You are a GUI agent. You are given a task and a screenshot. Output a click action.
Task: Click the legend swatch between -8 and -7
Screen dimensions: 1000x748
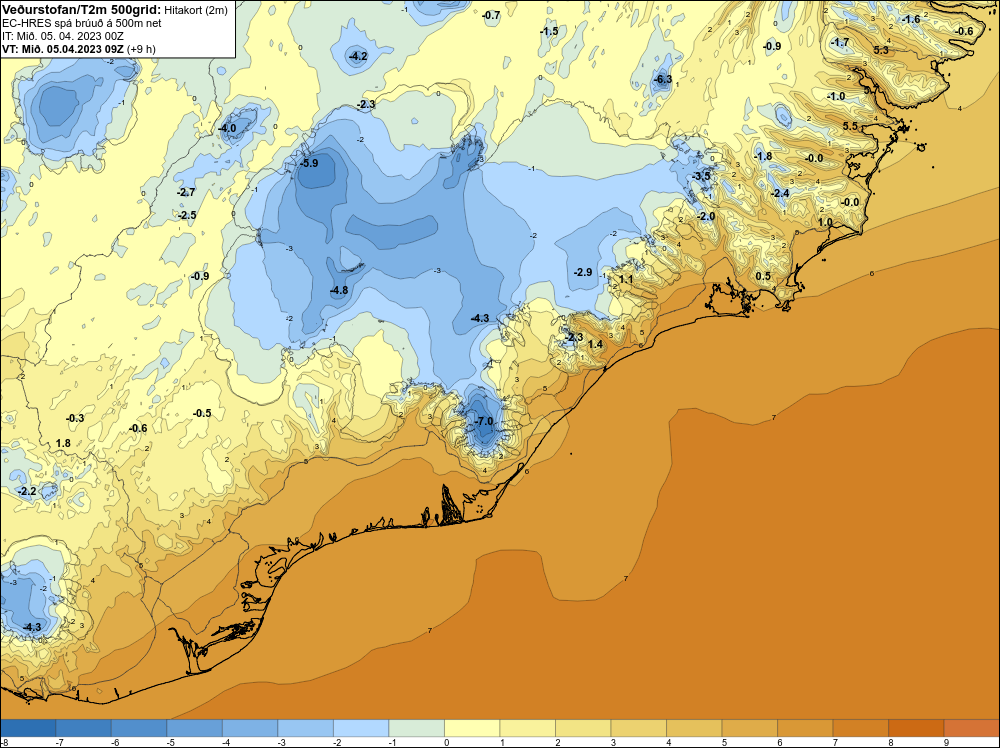click(x=28, y=728)
